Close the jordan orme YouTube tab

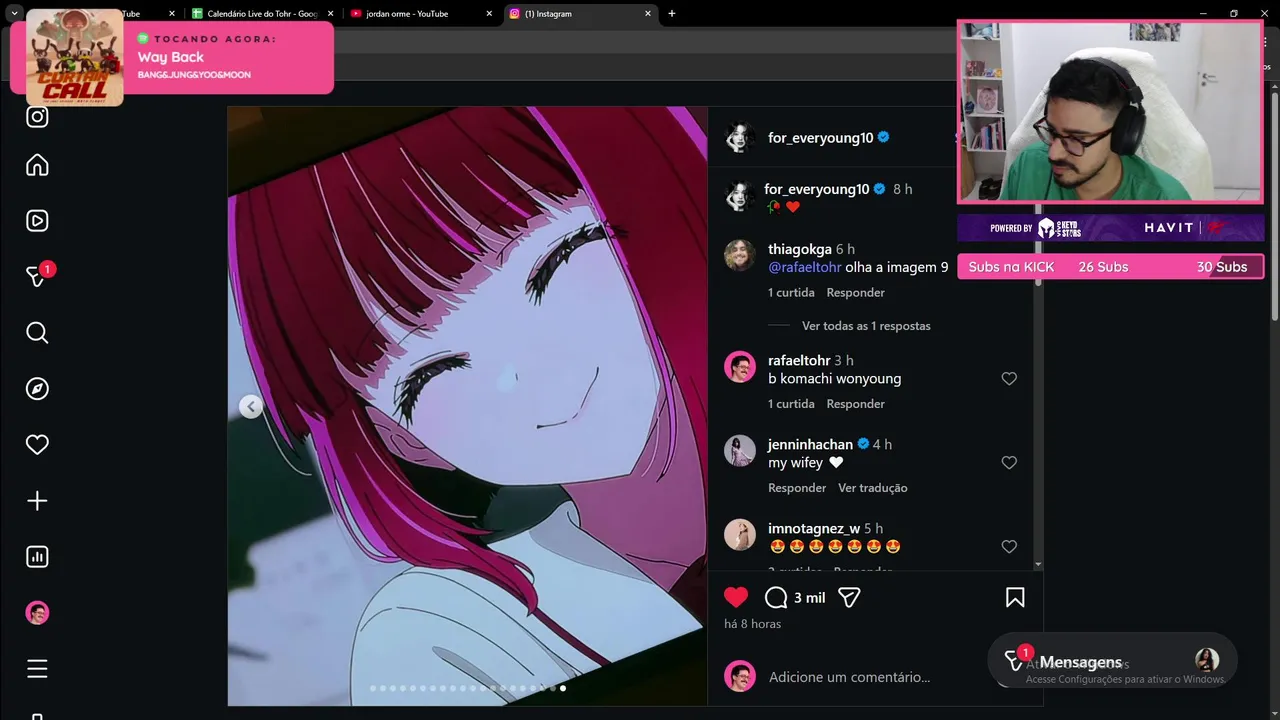(x=489, y=14)
